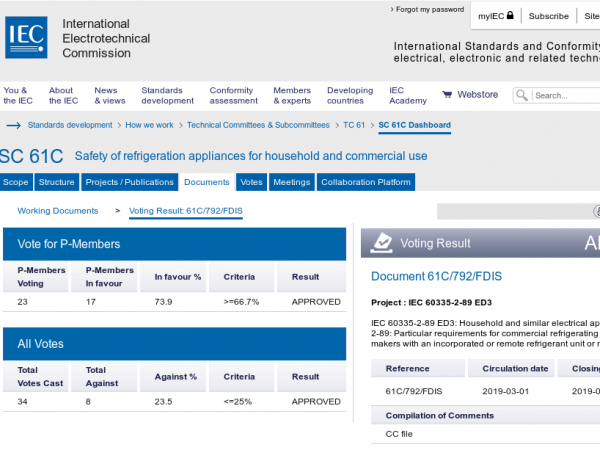Click the SC 61C title heading
The image size is (600, 450).
(31, 157)
